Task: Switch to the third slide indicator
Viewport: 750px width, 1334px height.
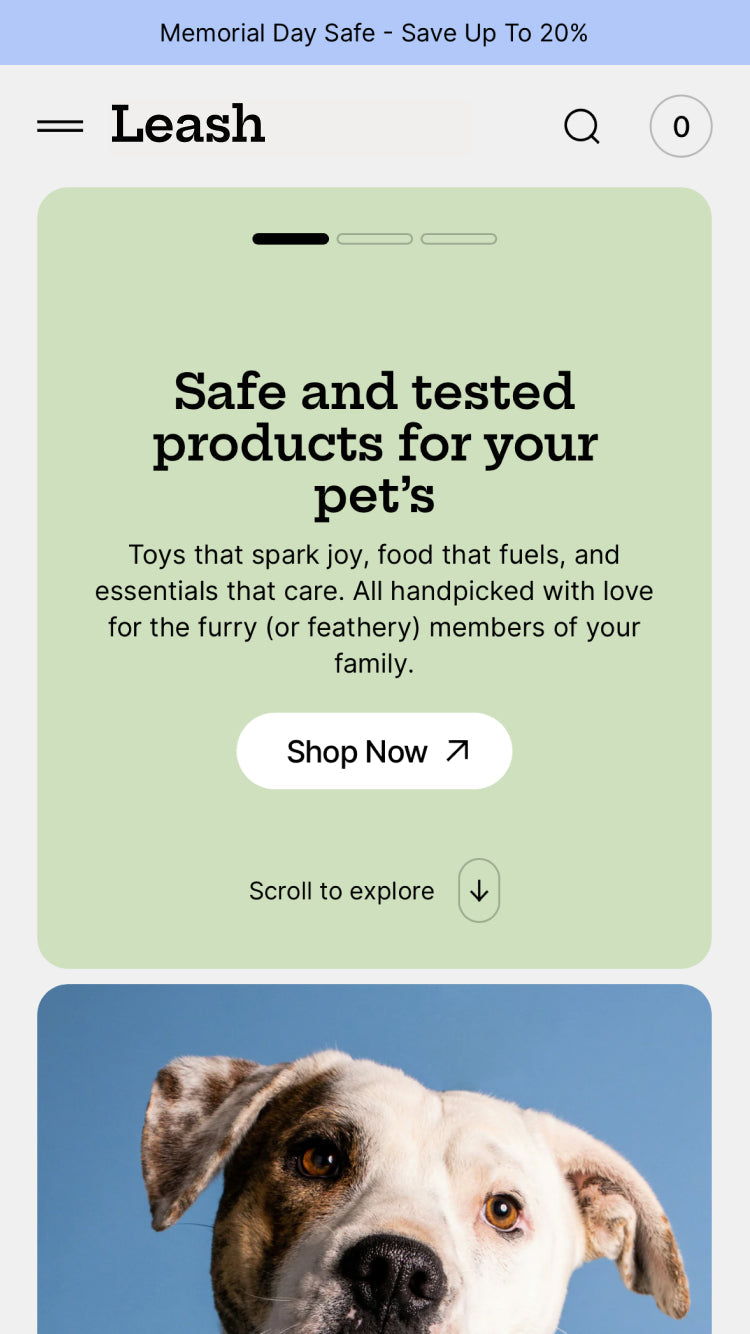Action: [459, 239]
